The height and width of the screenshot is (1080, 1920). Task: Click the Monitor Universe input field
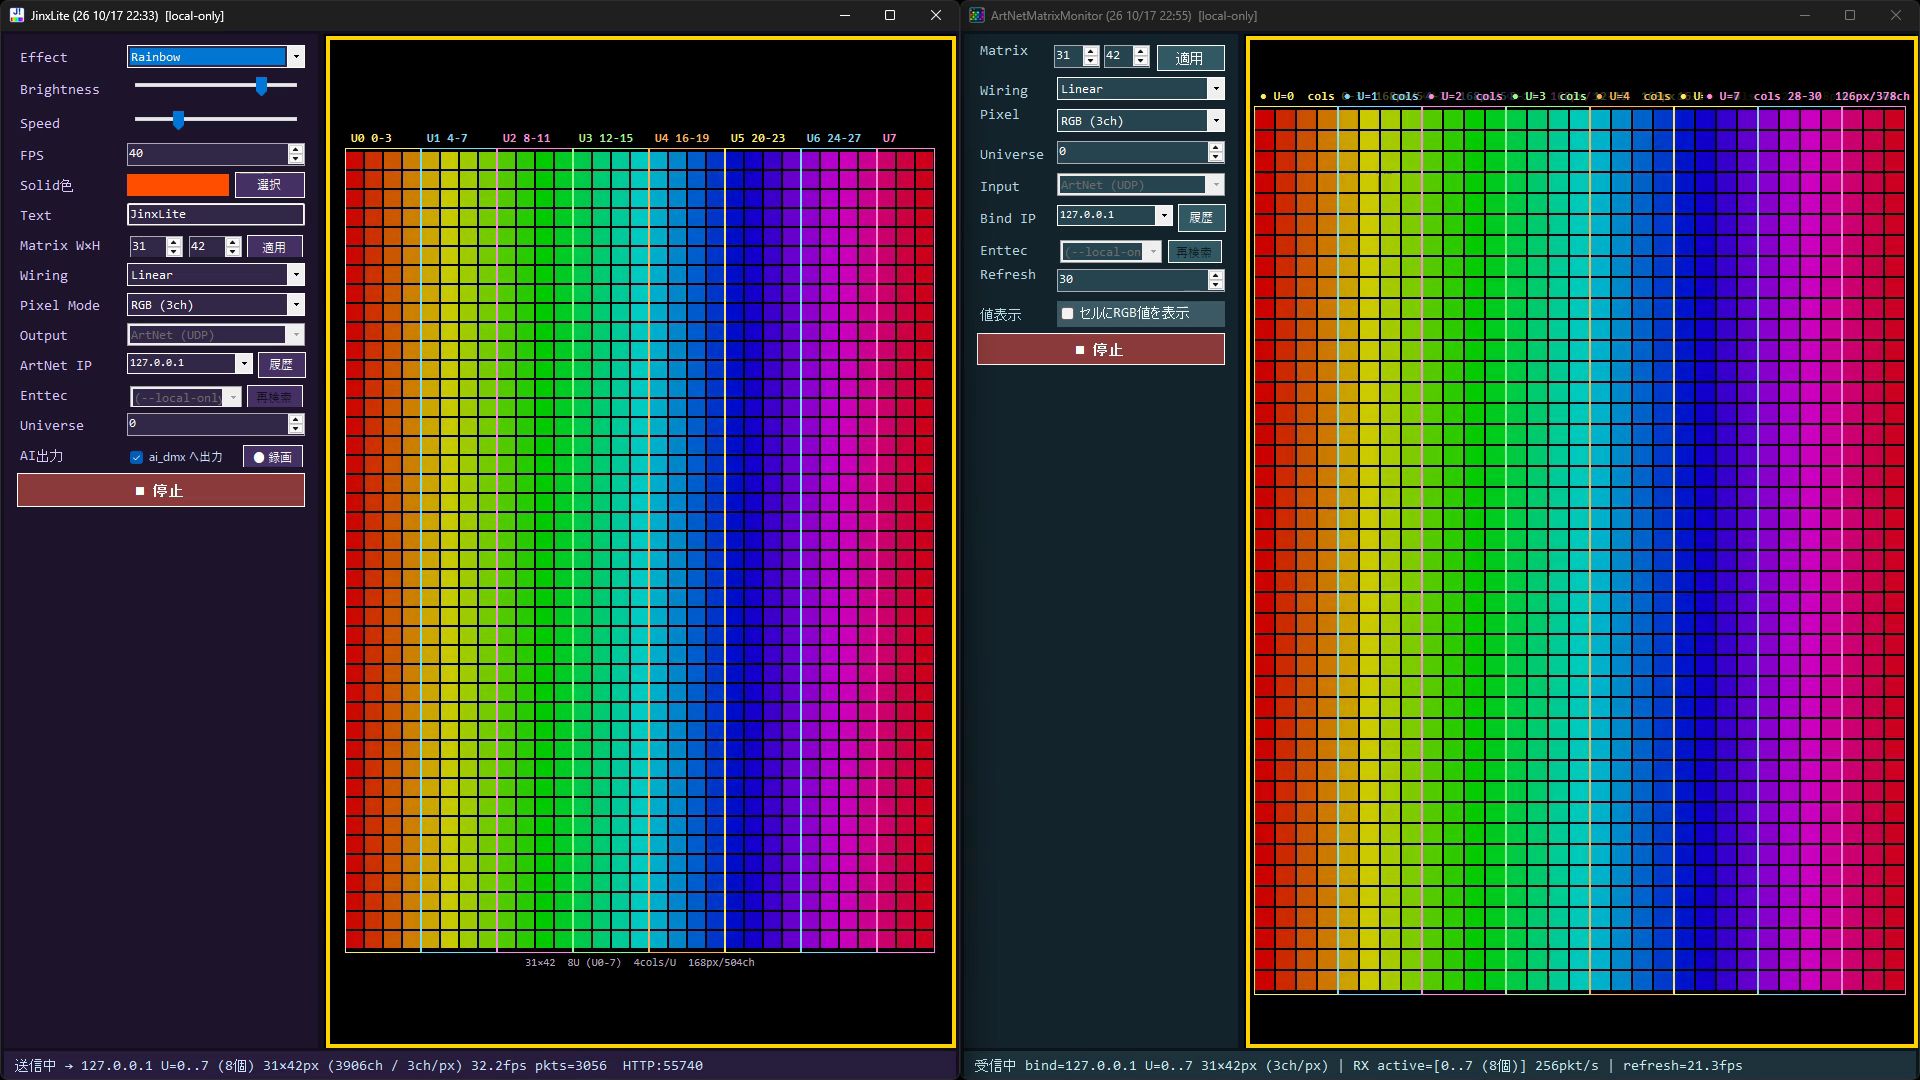[x=1132, y=152]
